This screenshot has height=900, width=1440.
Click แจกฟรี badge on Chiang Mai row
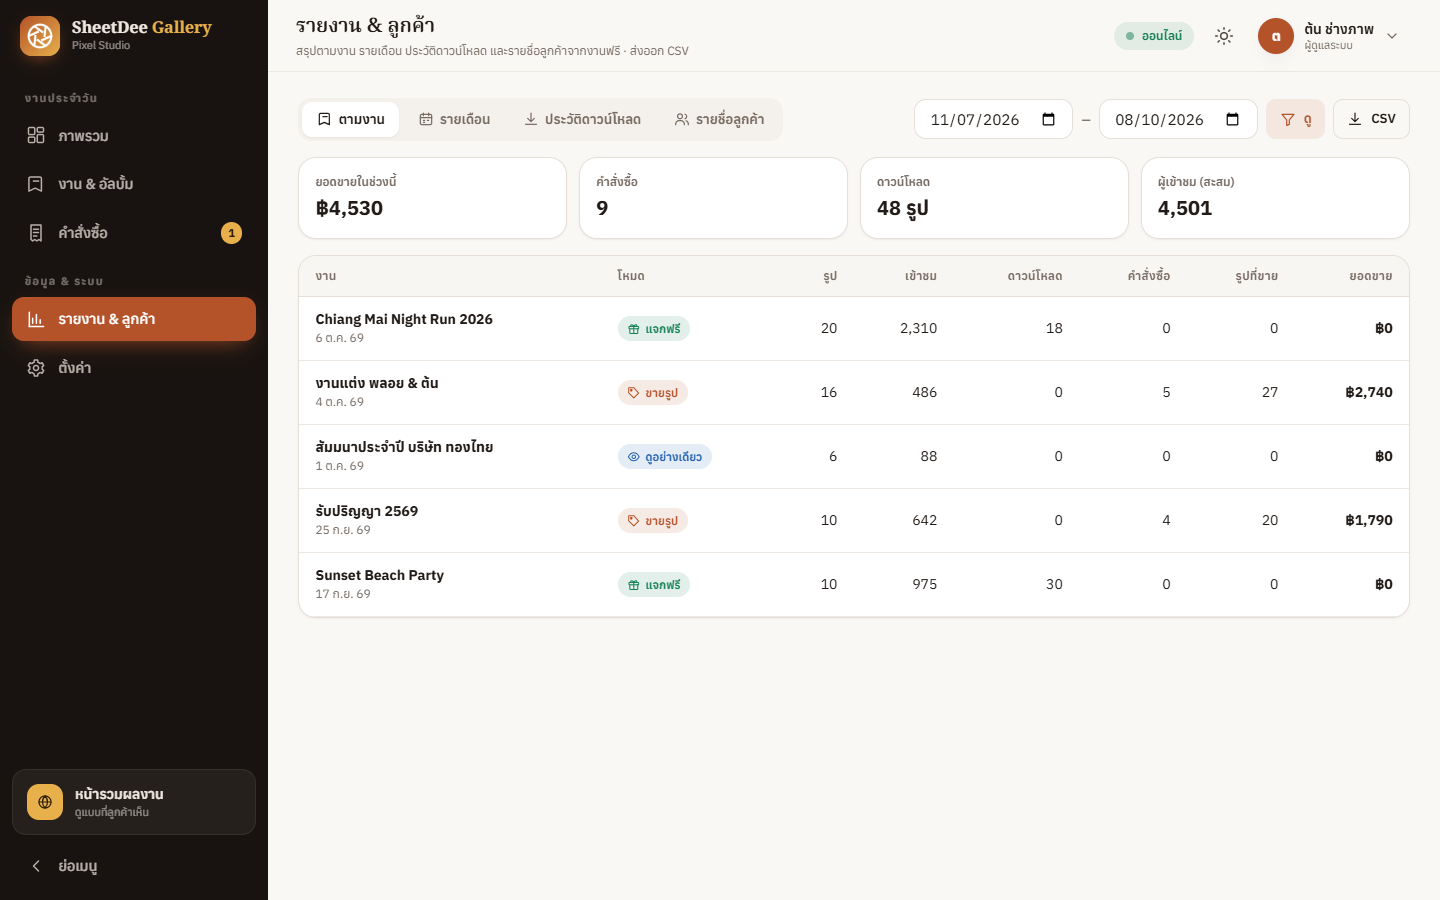pyautogui.click(x=653, y=329)
